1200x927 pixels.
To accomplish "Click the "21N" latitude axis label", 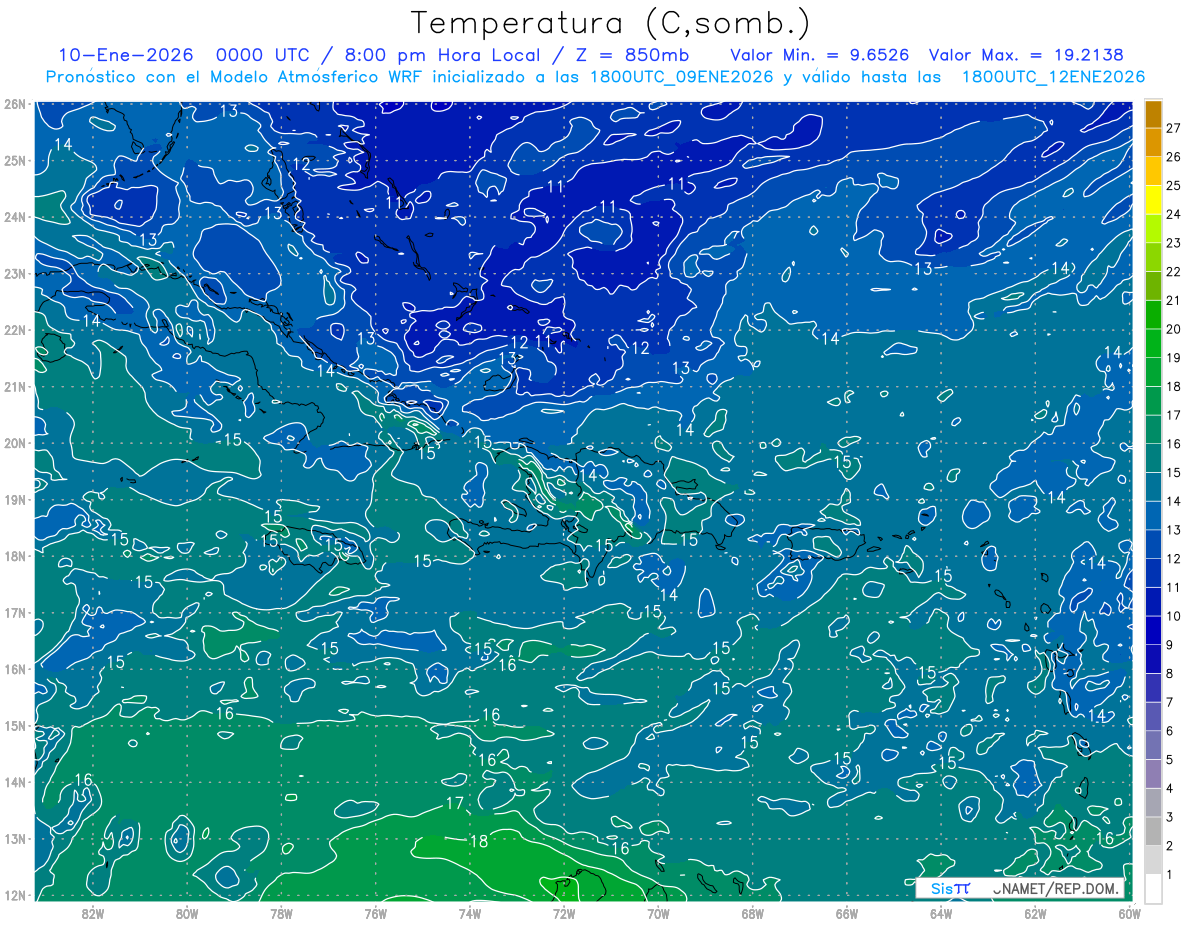I will click(x=14, y=386).
